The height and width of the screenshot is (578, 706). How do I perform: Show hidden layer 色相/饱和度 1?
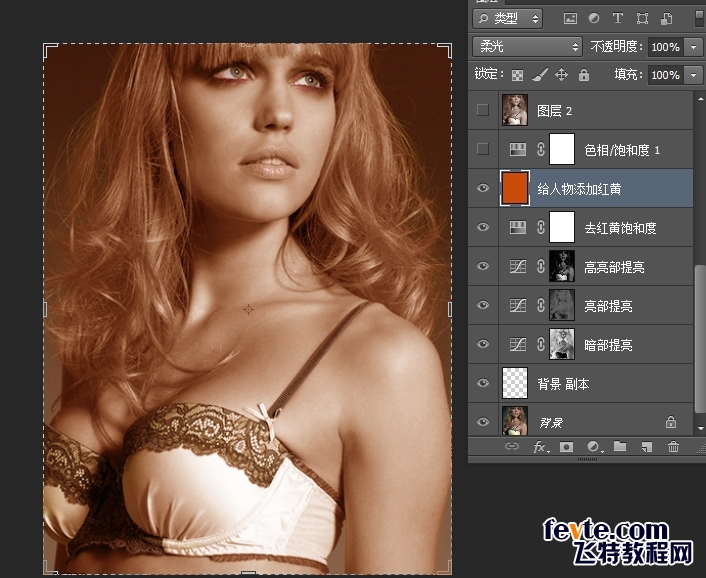coord(483,149)
